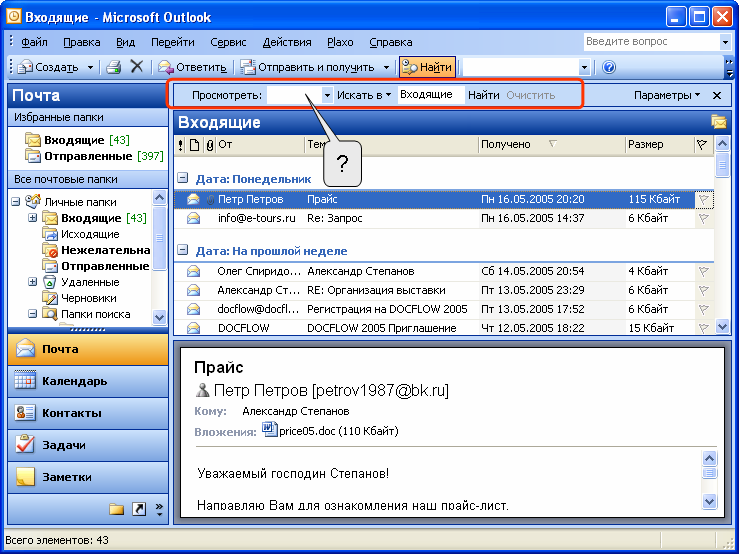
Task: Sort by attachment paperclip column header
Action: tap(210, 145)
